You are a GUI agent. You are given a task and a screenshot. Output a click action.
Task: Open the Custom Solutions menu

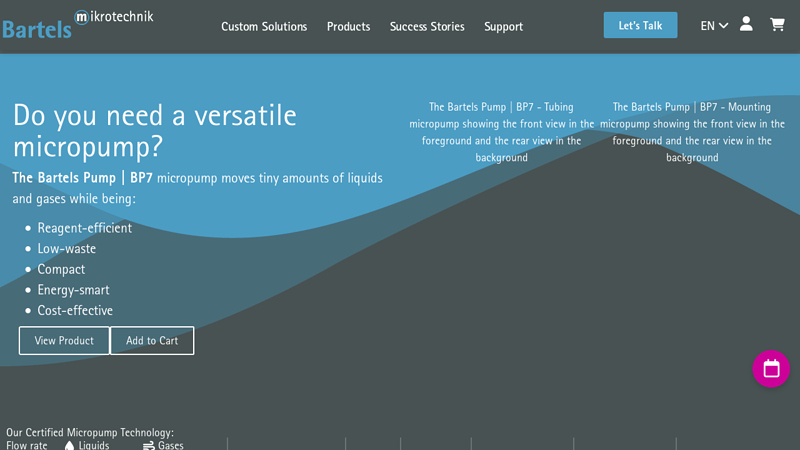pyautogui.click(x=264, y=26)
